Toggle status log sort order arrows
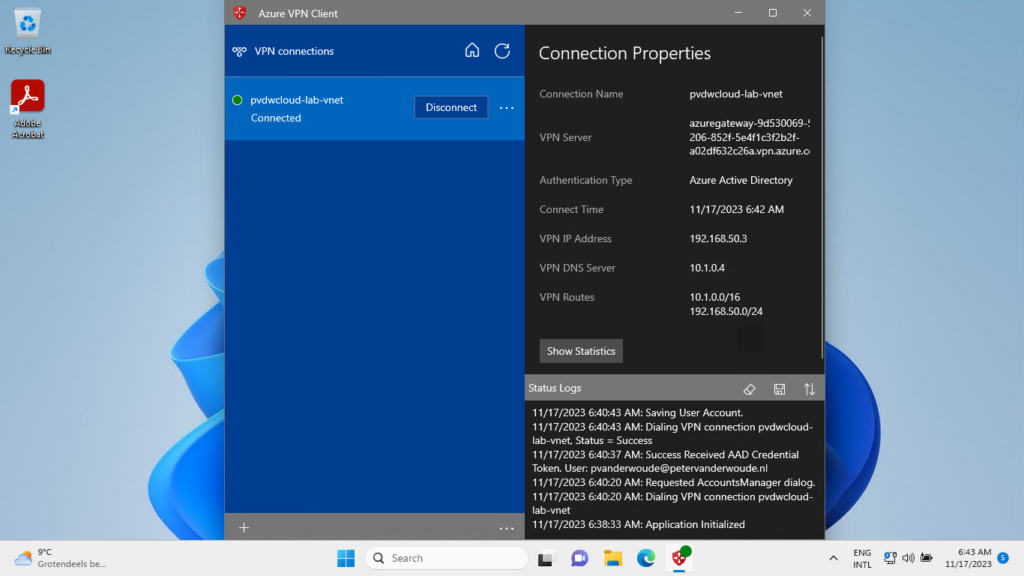 click(x=809, y=389)
